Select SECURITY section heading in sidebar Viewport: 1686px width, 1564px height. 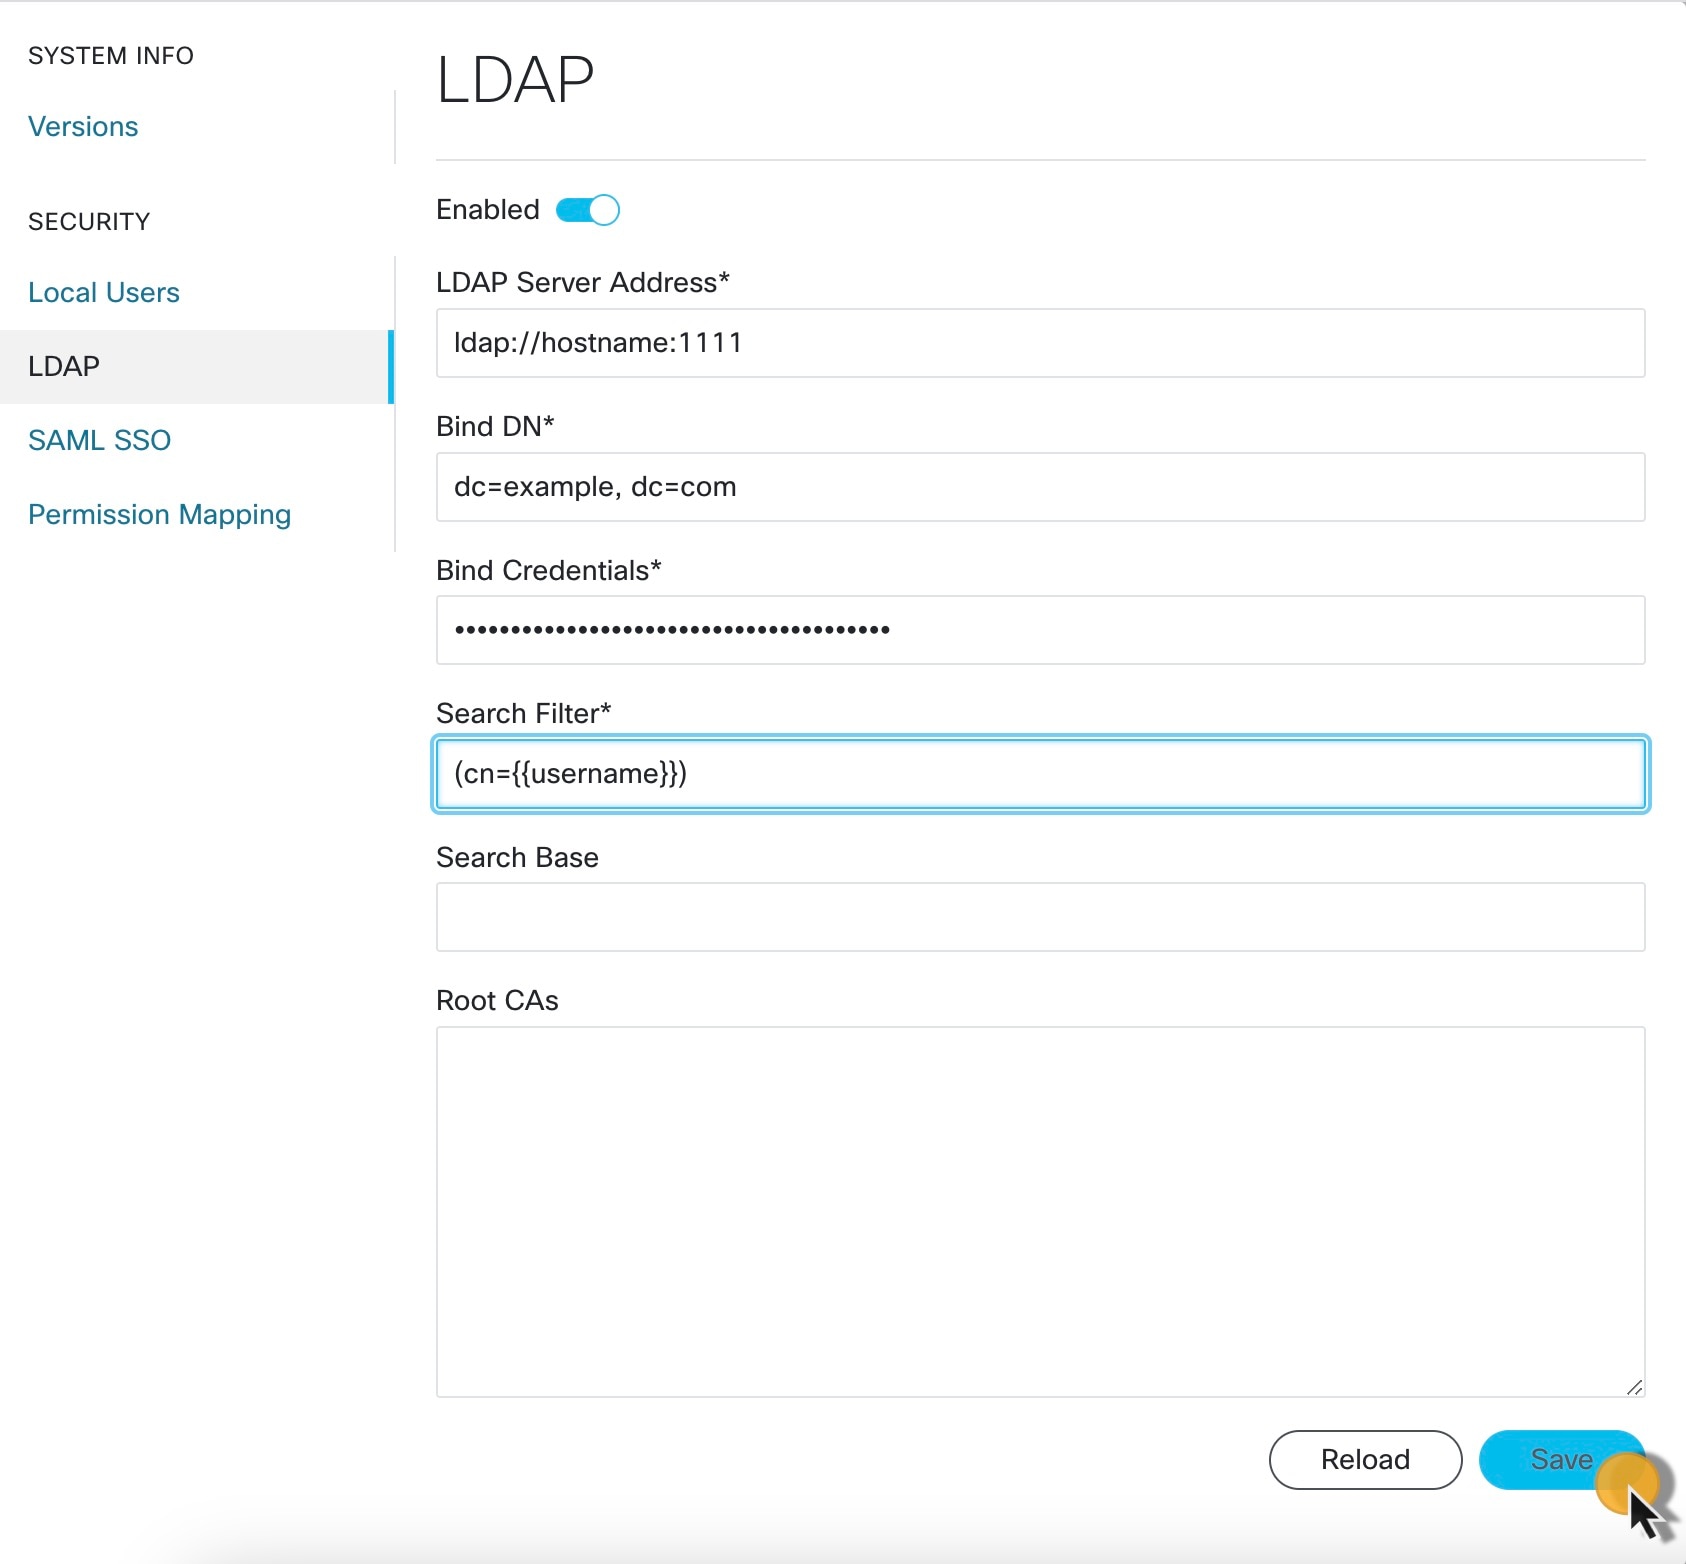pyautogui.click(x=89, y=221)
